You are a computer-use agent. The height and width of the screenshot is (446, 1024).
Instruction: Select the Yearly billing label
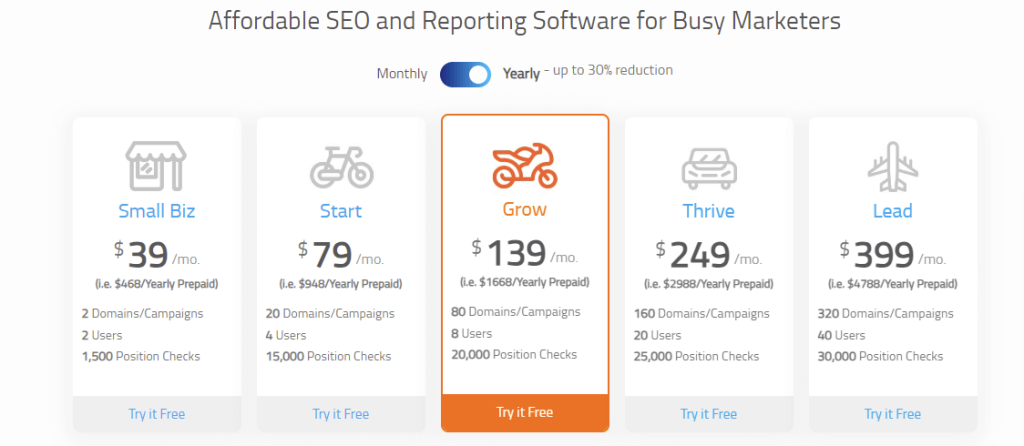click(521, 73)
